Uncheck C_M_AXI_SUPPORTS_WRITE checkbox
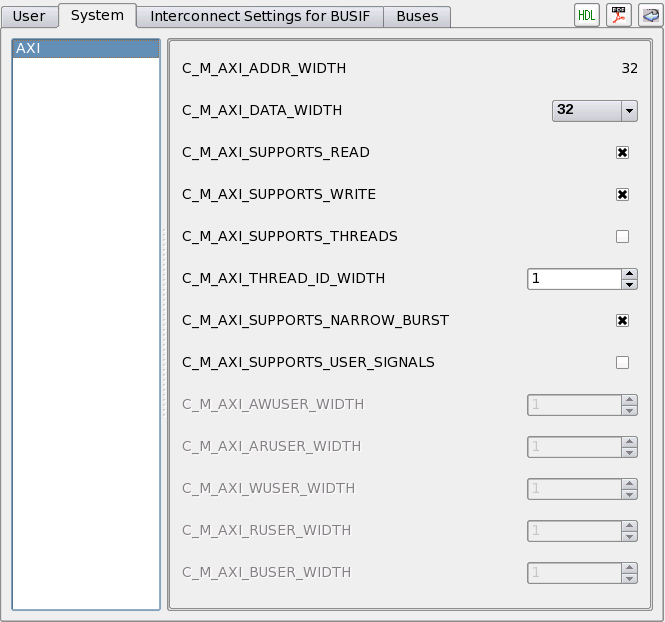The width and height of the screenshot is (665, 622). pos(622,195)
